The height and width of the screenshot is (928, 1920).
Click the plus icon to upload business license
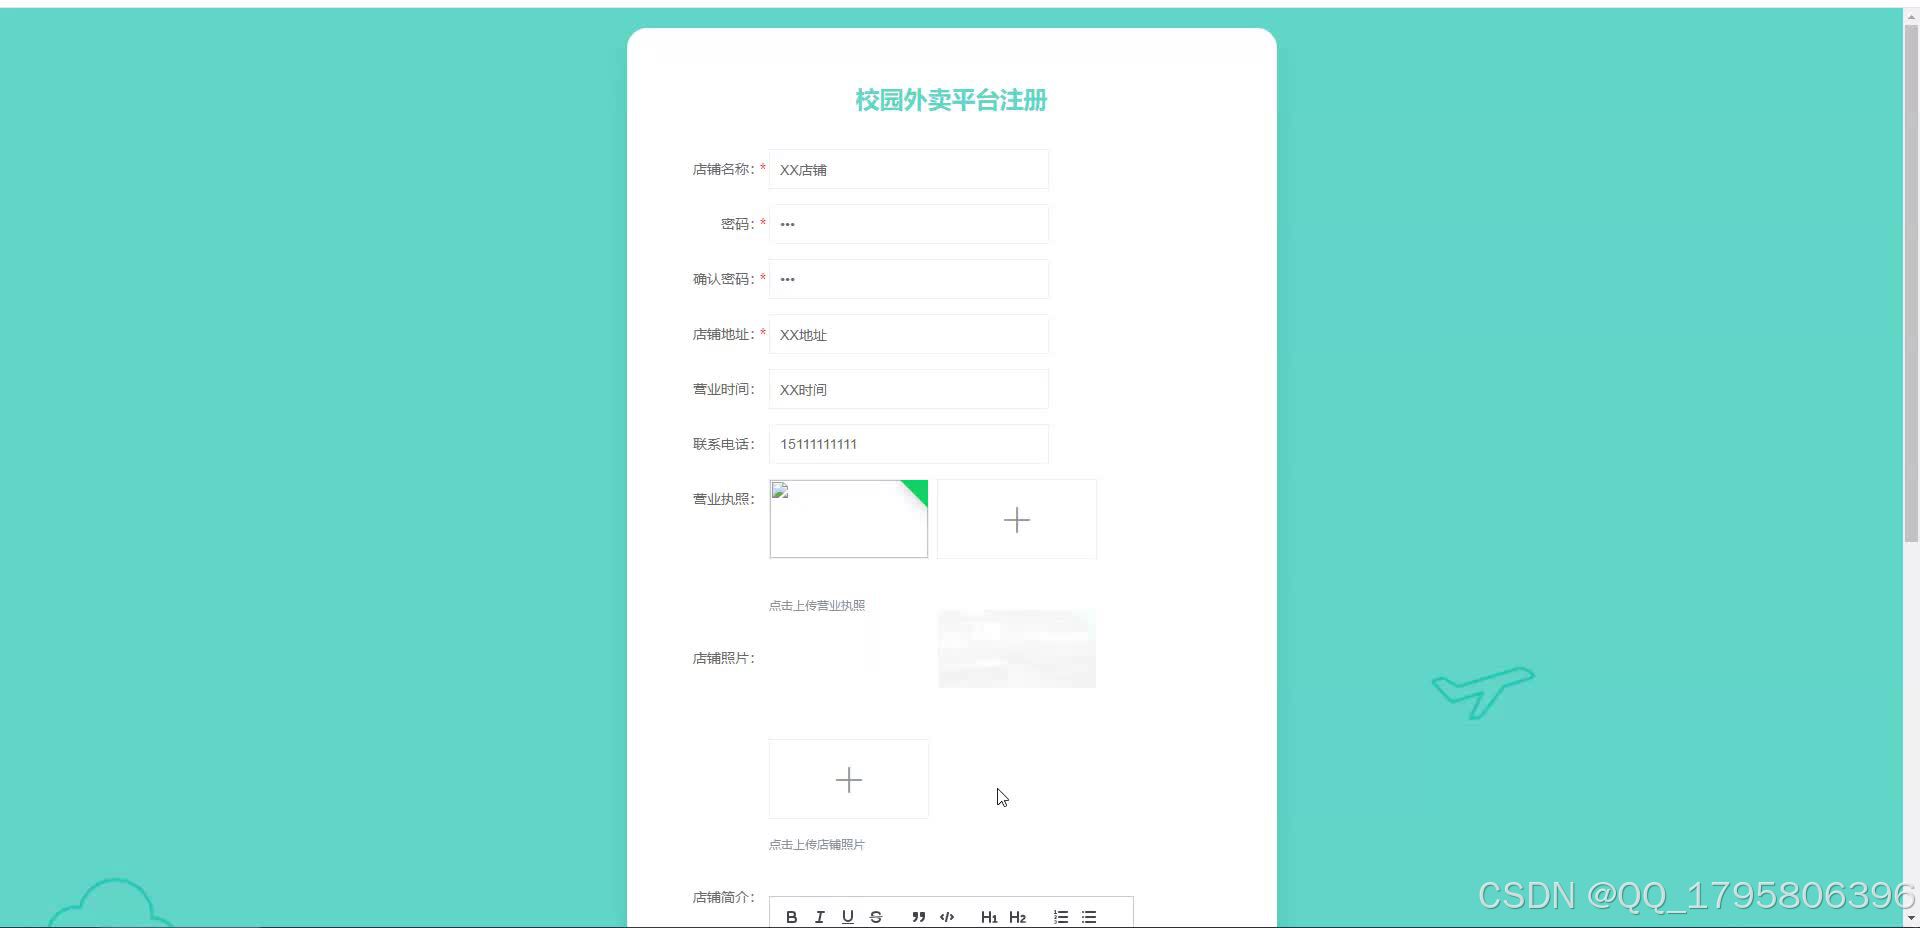click(x=1016, y=519)
